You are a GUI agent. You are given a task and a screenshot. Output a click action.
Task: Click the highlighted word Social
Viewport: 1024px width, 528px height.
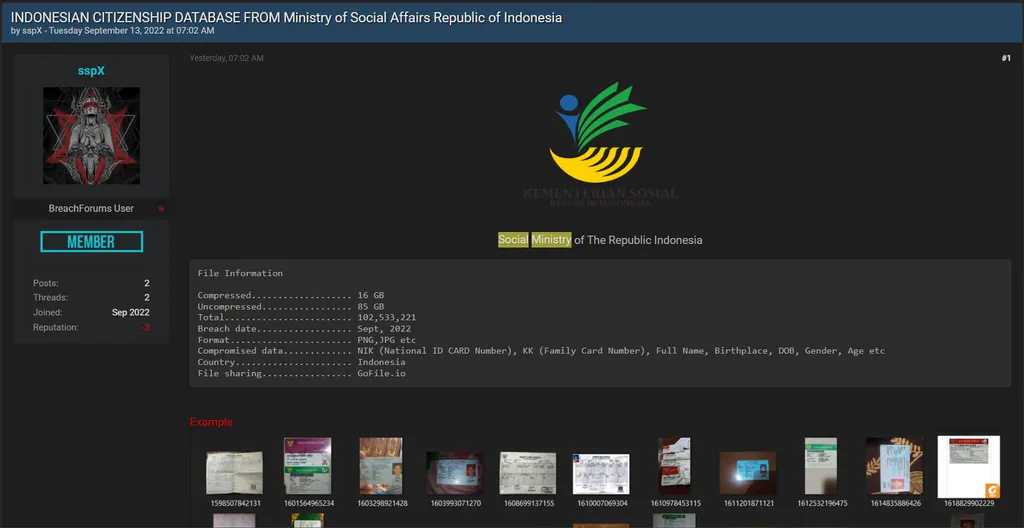pyautogui.click(x=513, y=240)
